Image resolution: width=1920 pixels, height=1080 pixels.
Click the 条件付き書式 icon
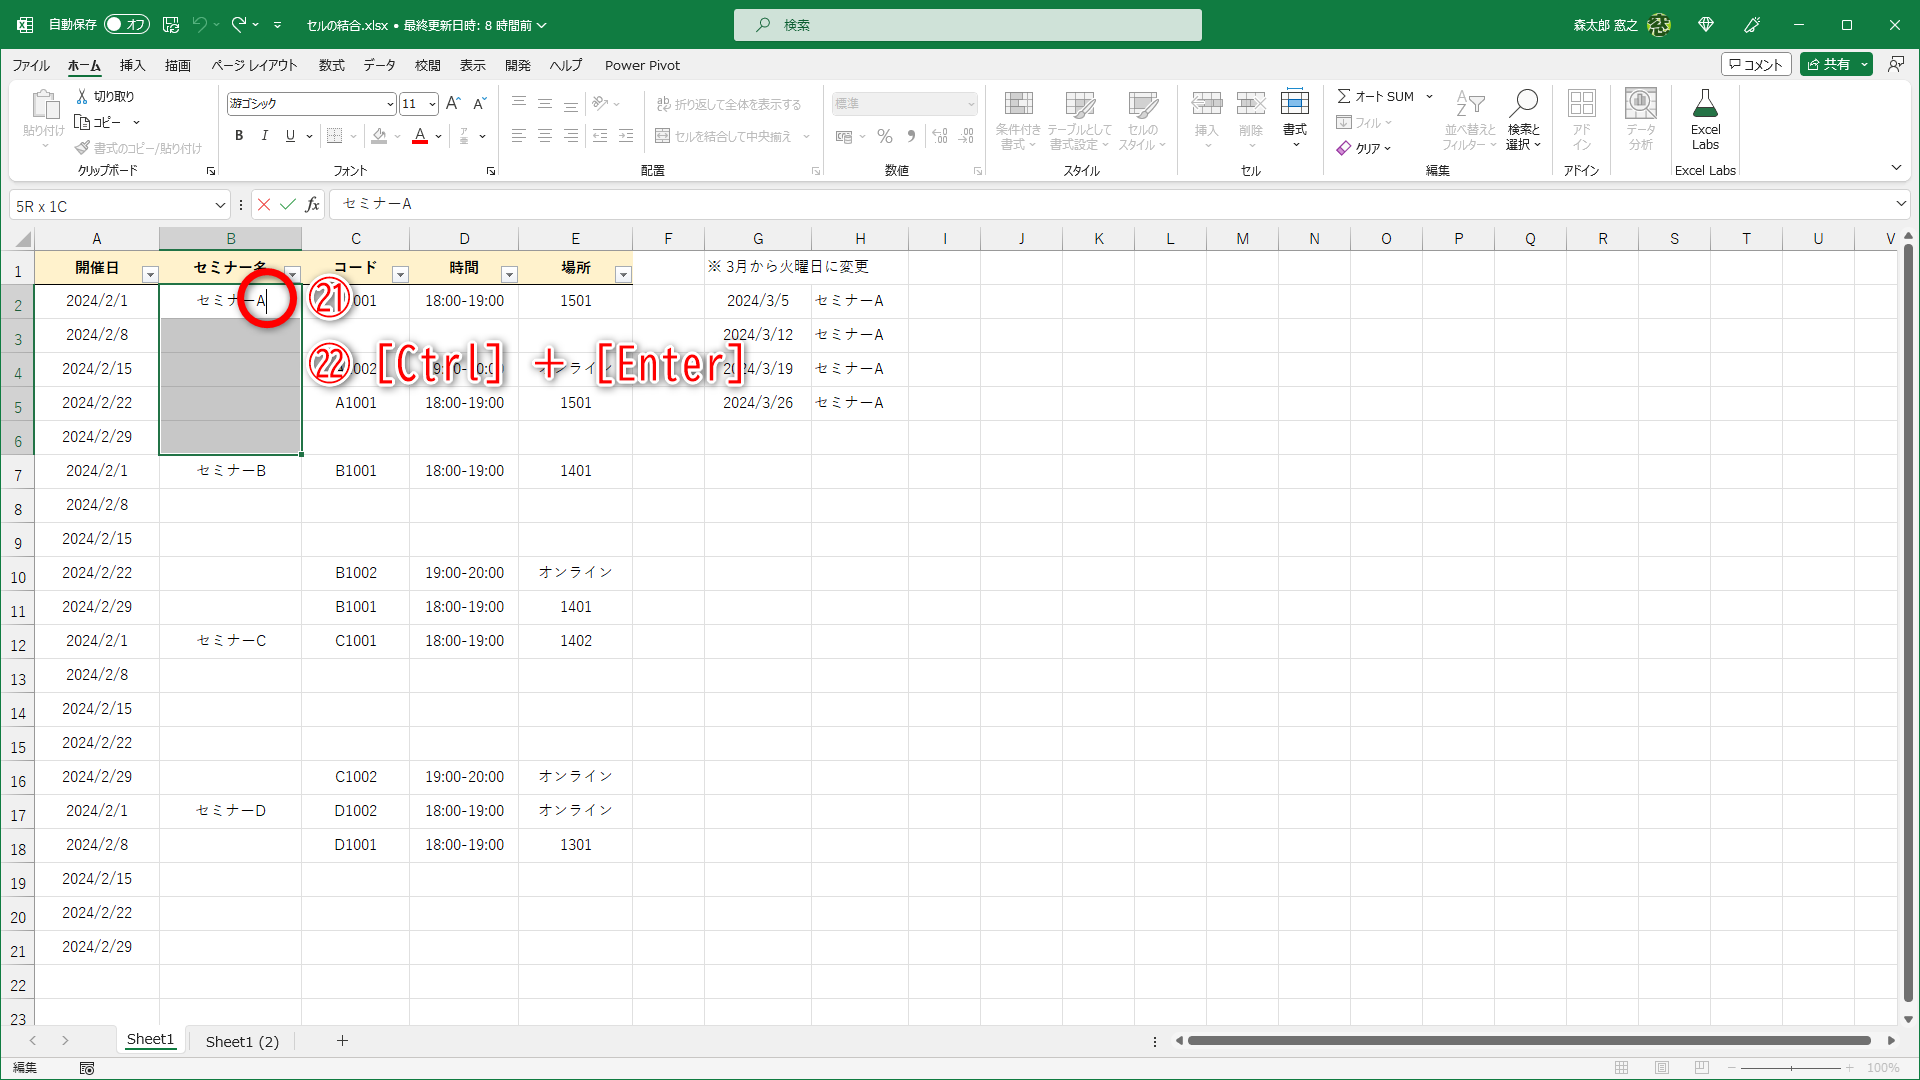[1018, 118]
